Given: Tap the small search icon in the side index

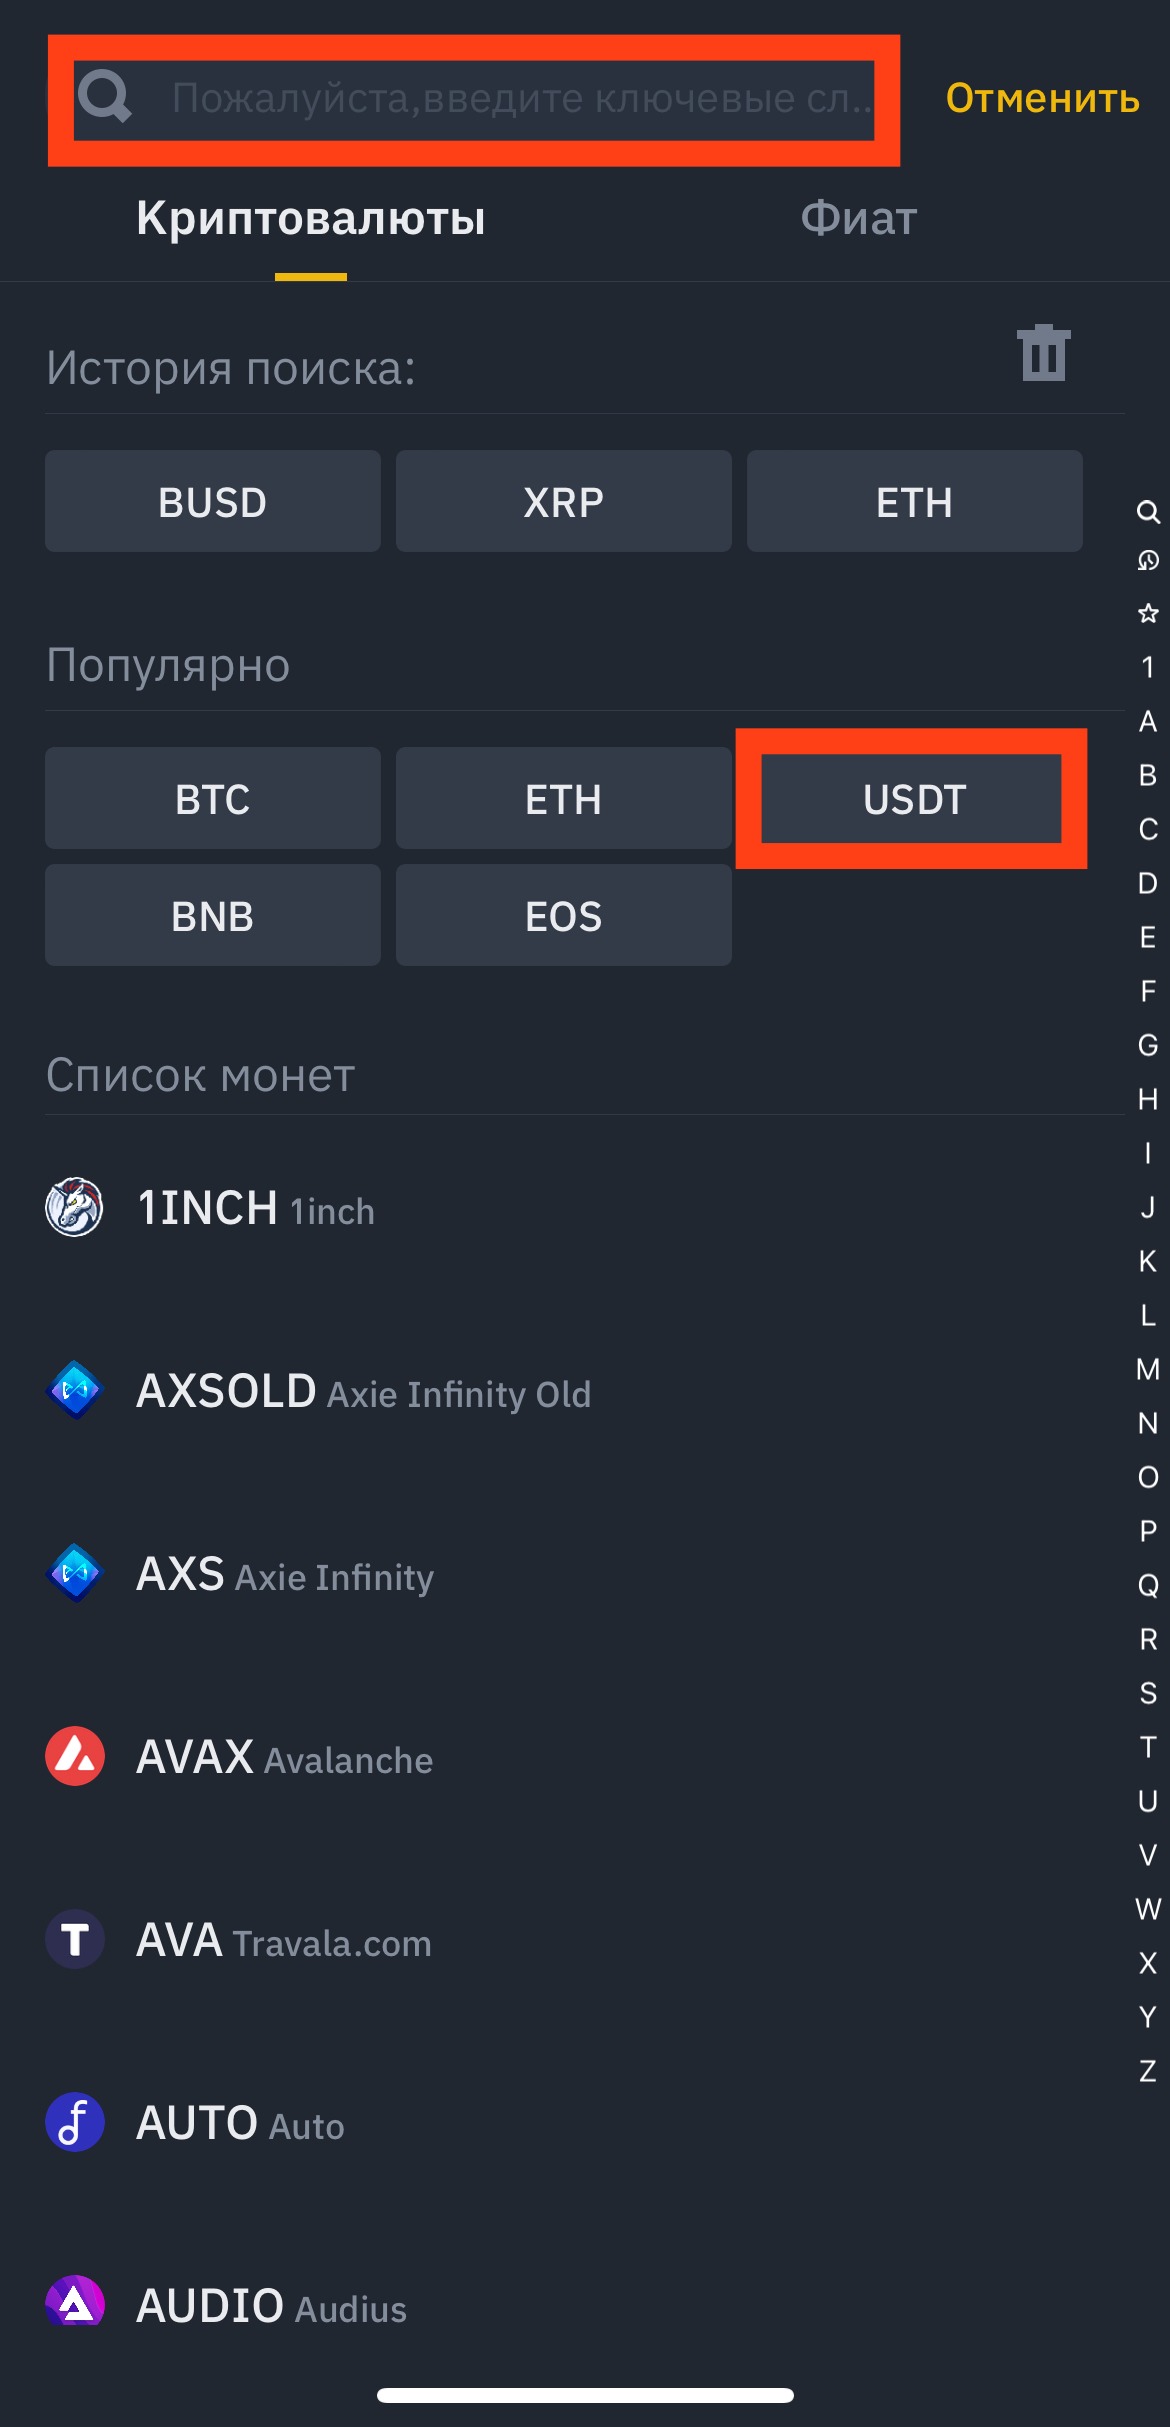Looking at the screenshot, I should [x=1147, y=512].
